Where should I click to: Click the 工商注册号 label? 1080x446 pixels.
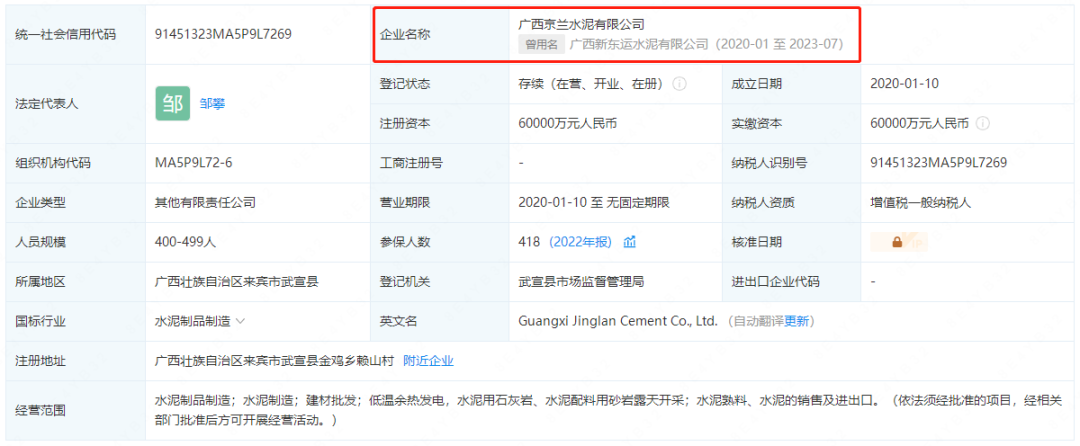coord(411,163)
